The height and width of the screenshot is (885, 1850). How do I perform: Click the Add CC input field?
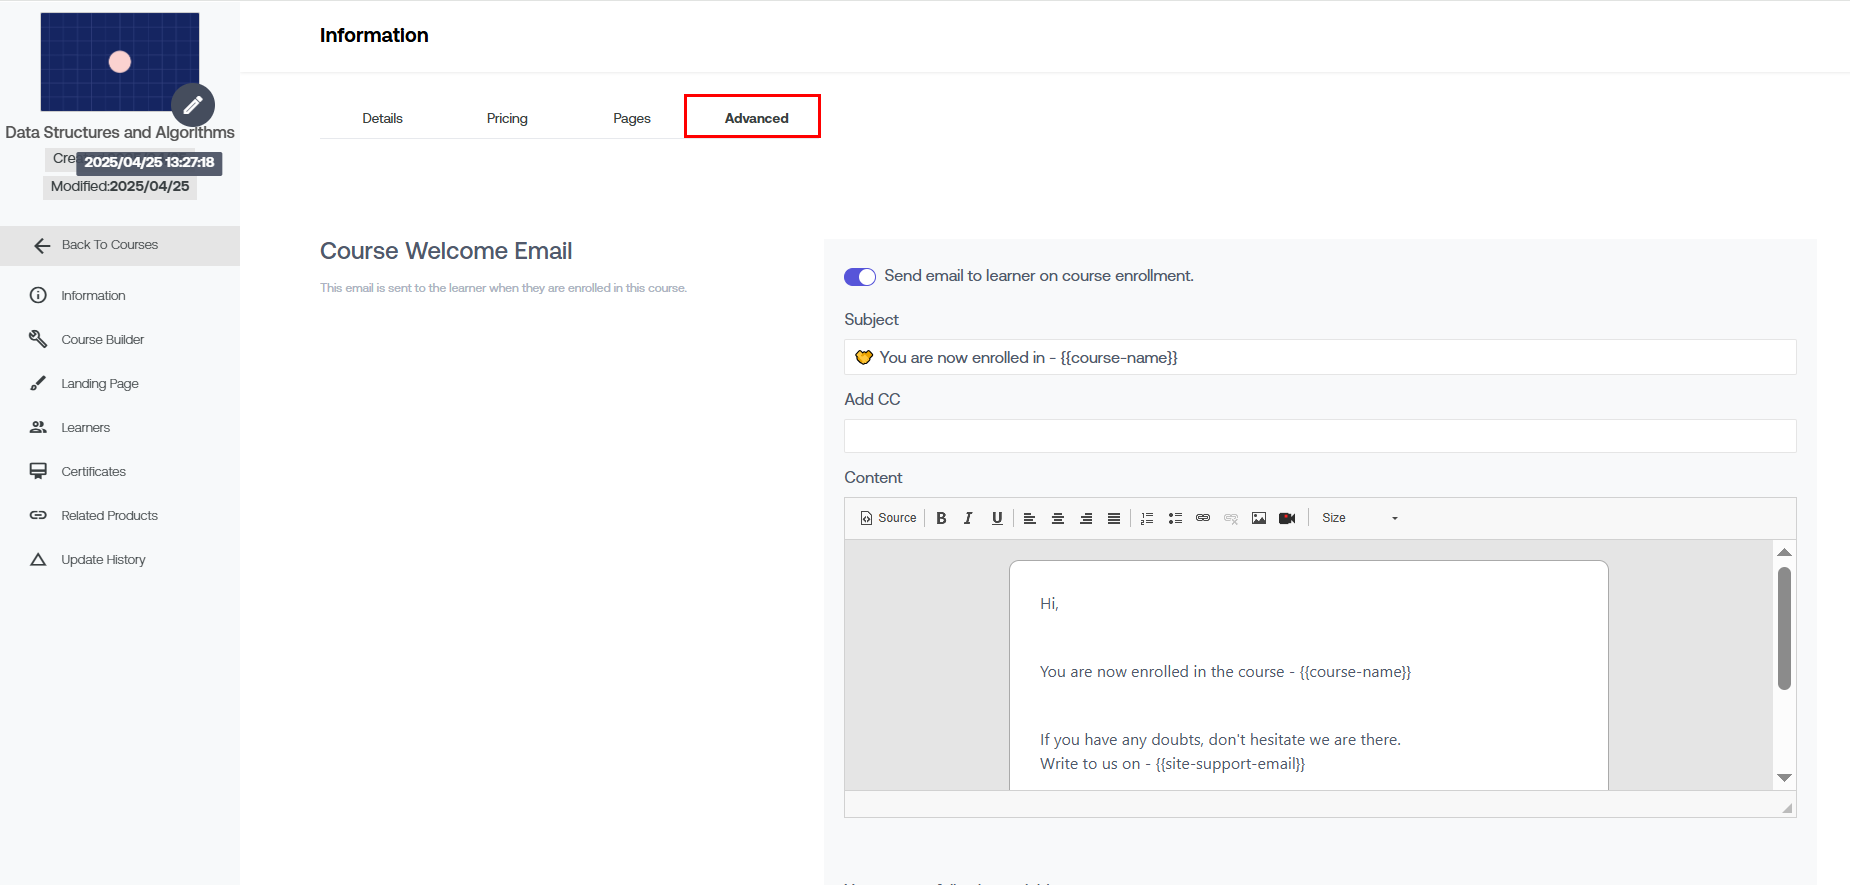click(1319, 436)
